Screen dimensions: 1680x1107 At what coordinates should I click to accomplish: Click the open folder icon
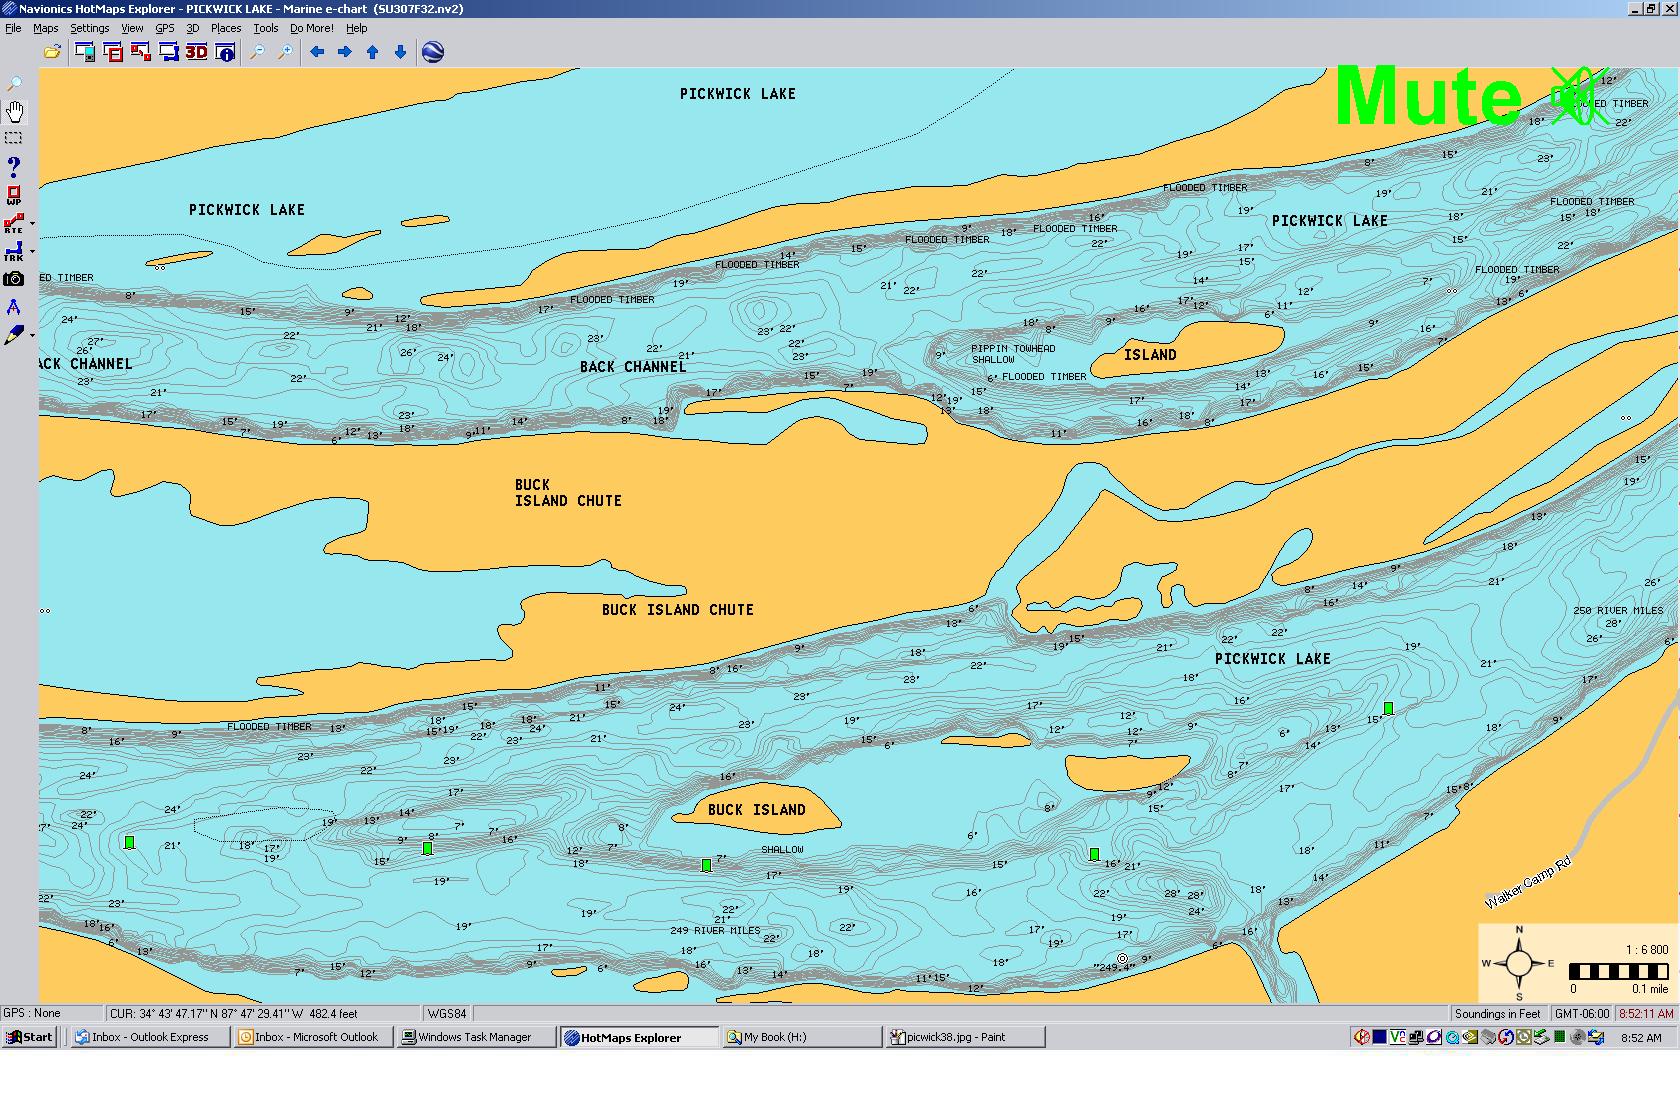[x=52, y=52]
